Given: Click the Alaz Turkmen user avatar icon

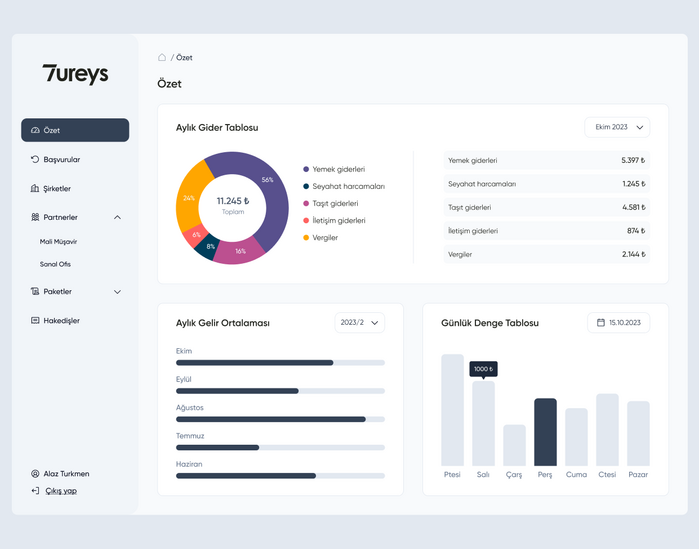Looking at the screenshot, I should point(35,474).
